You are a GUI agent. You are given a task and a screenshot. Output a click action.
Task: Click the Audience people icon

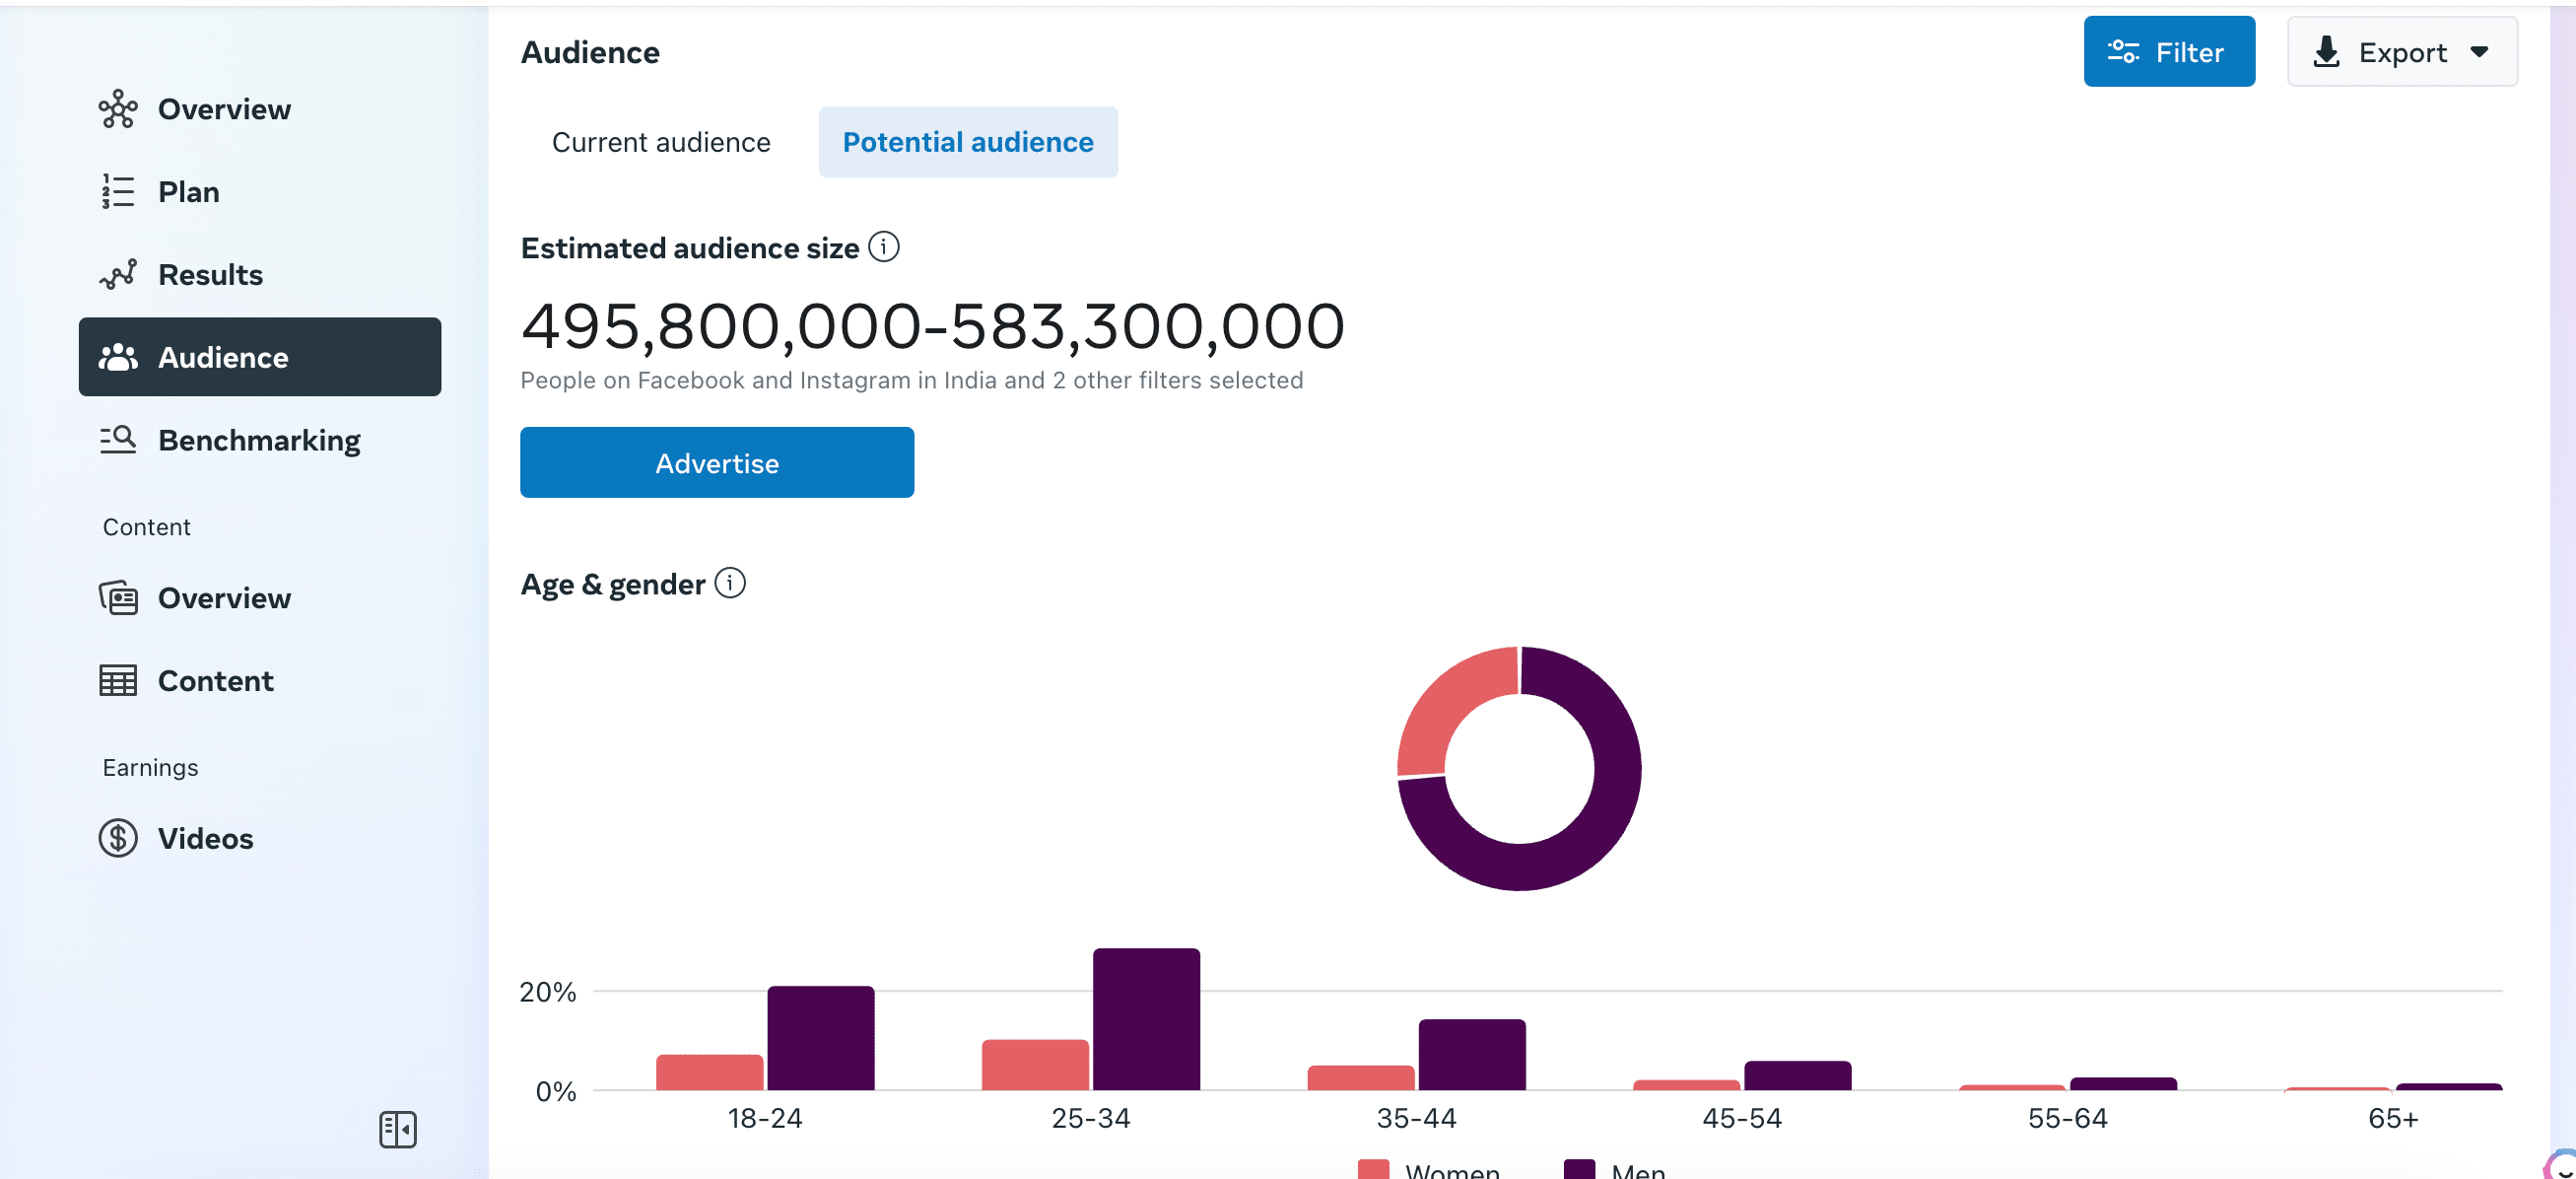point(118,357)
